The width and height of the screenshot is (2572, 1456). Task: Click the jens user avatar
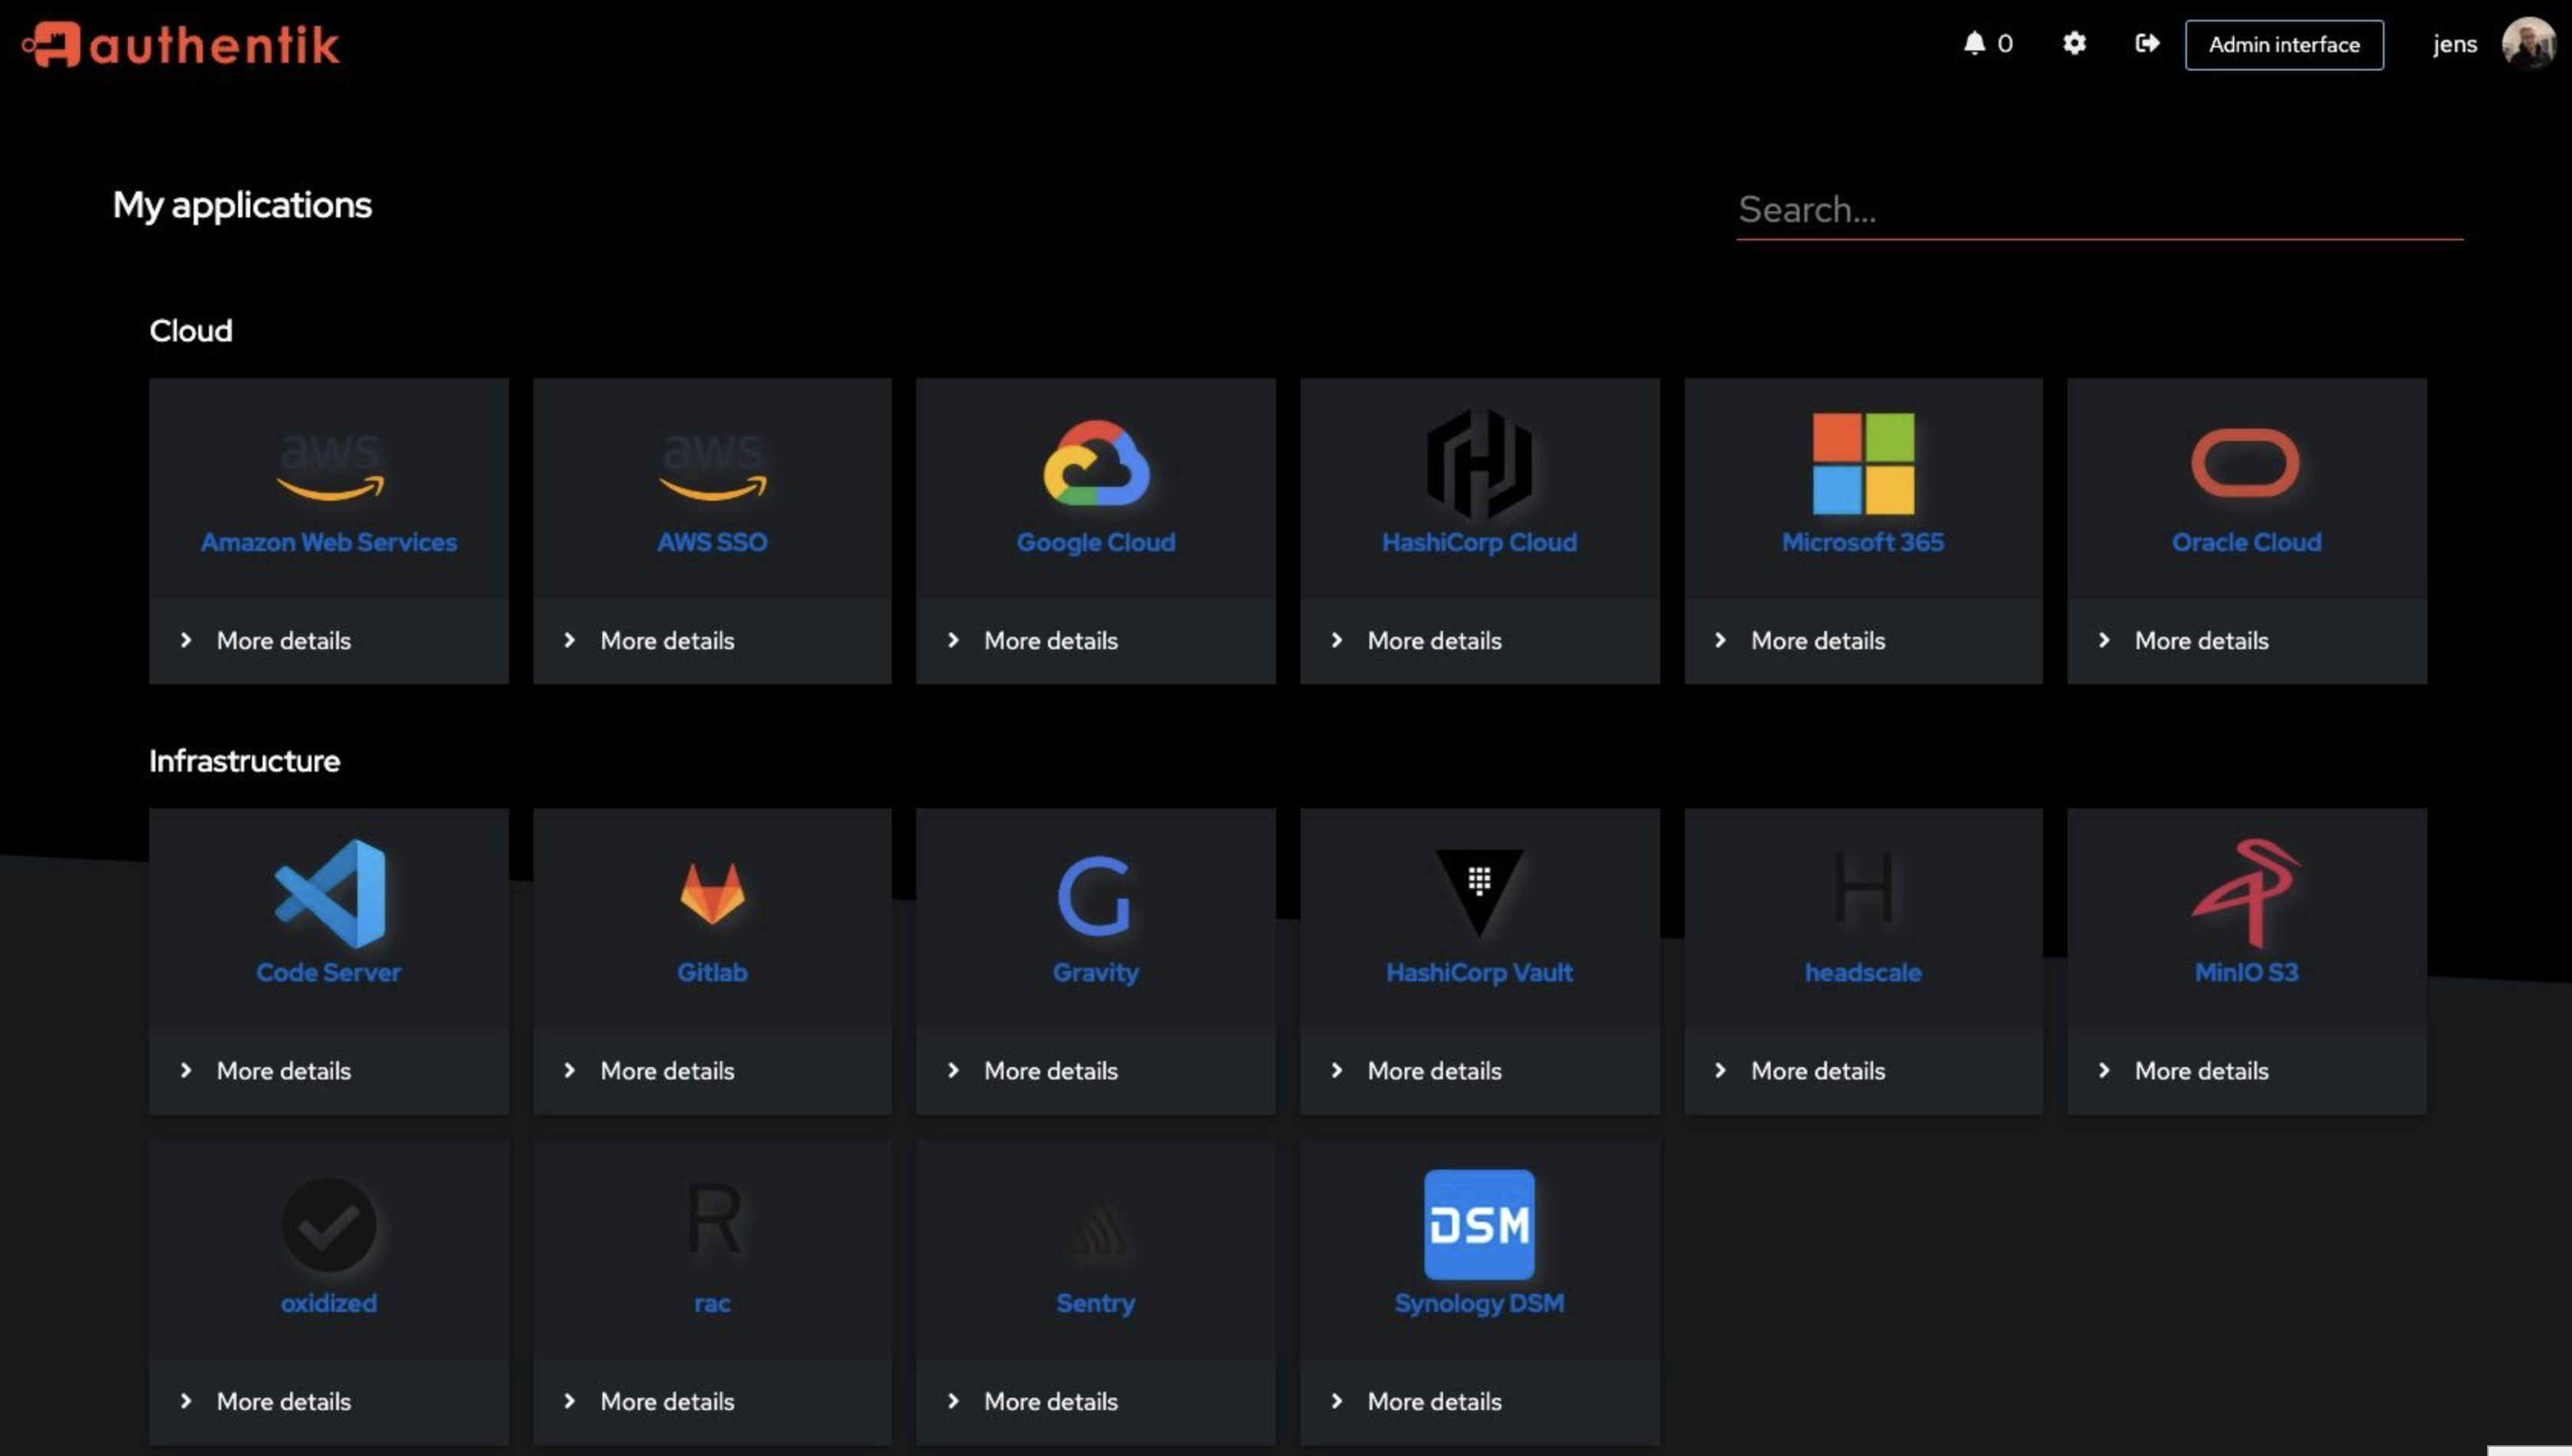coord(2528,44)
